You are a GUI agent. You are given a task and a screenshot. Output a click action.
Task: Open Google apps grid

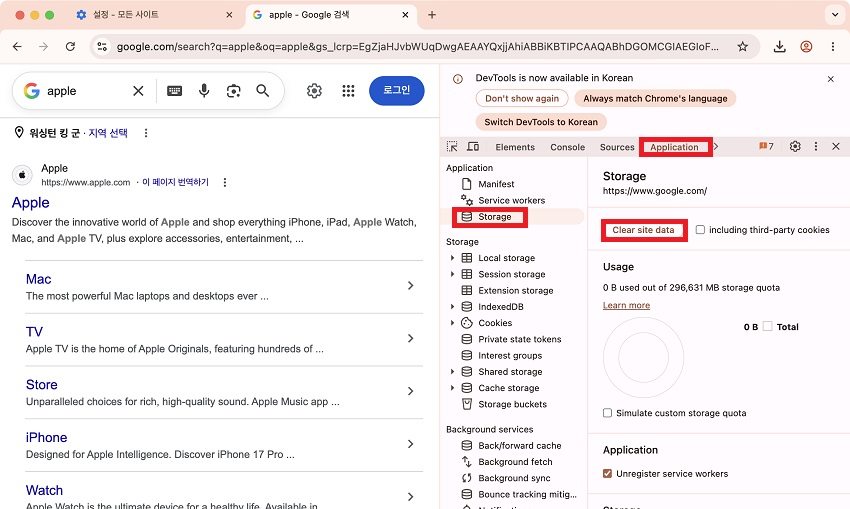click(348, 91)
